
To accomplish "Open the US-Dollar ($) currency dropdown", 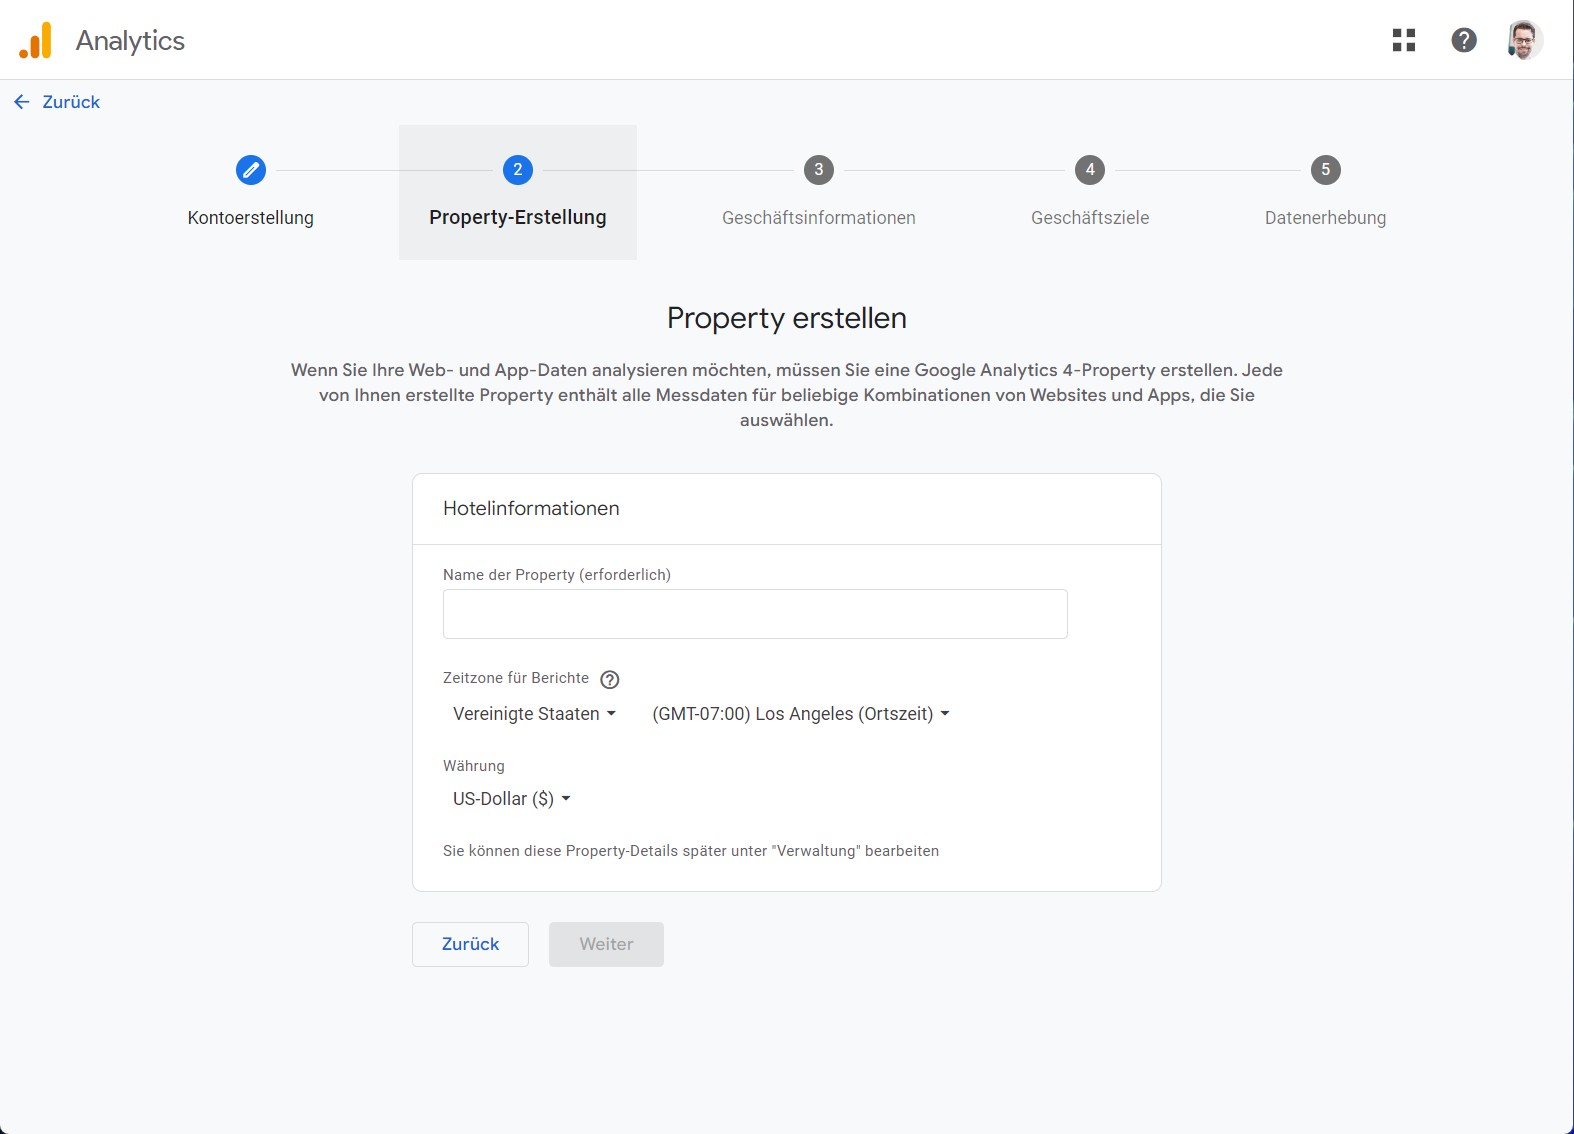I will coord(511,799).
